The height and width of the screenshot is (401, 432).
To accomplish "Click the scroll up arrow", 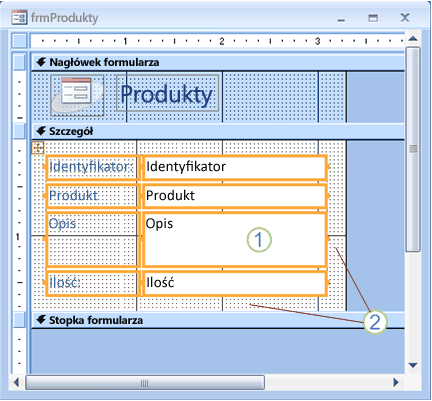I will [x=413, y=39].
